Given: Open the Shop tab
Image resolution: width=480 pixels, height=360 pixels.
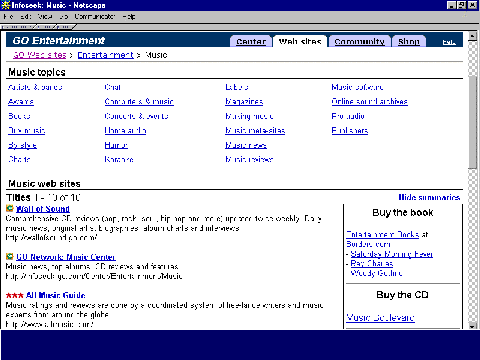Looking at the screenshot, I should pos(409,41).
